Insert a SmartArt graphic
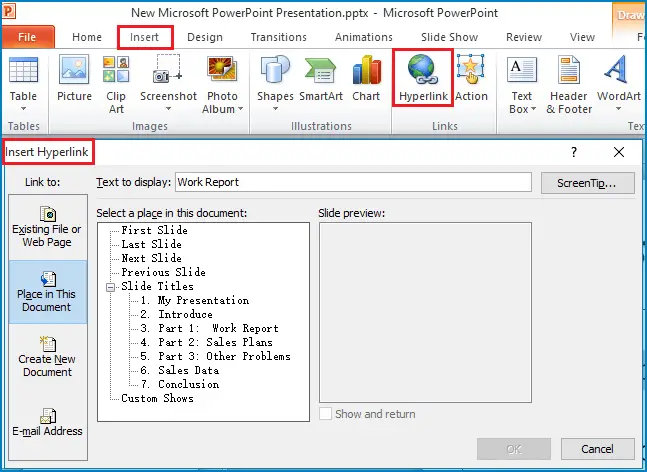Viewport: 647px width, 472px height. (321, 78)
